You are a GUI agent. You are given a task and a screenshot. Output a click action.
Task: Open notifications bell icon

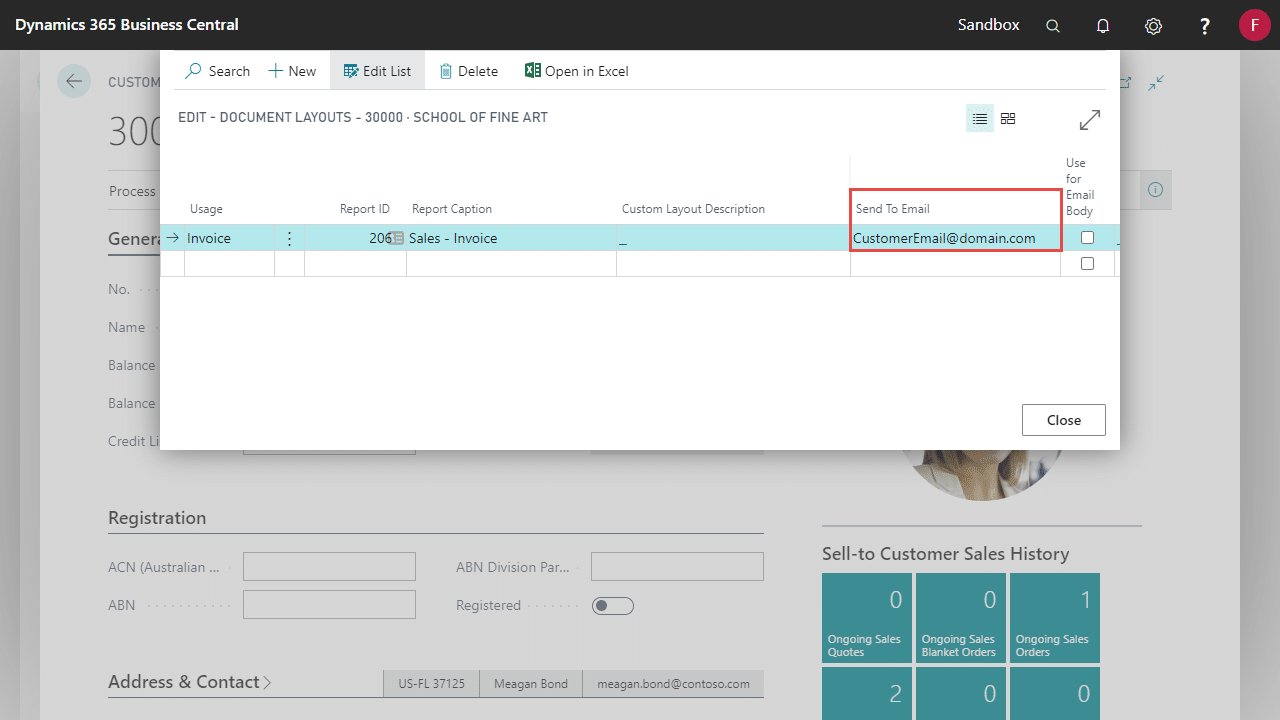[1103, 26]
